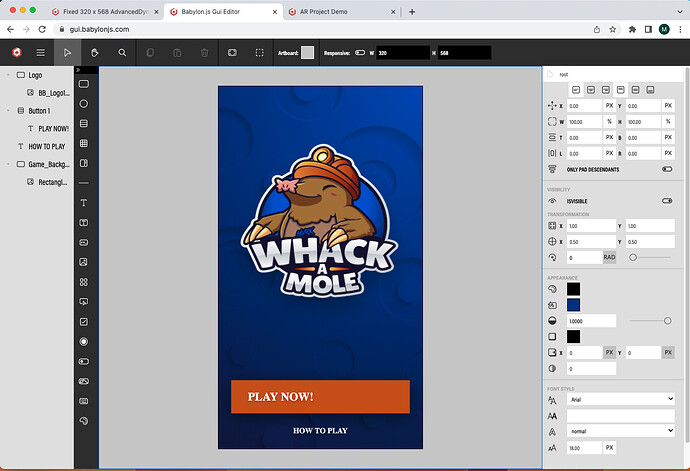Switch width unit percent button
Screen dimensions: 690x471
[x=609, y=121]
